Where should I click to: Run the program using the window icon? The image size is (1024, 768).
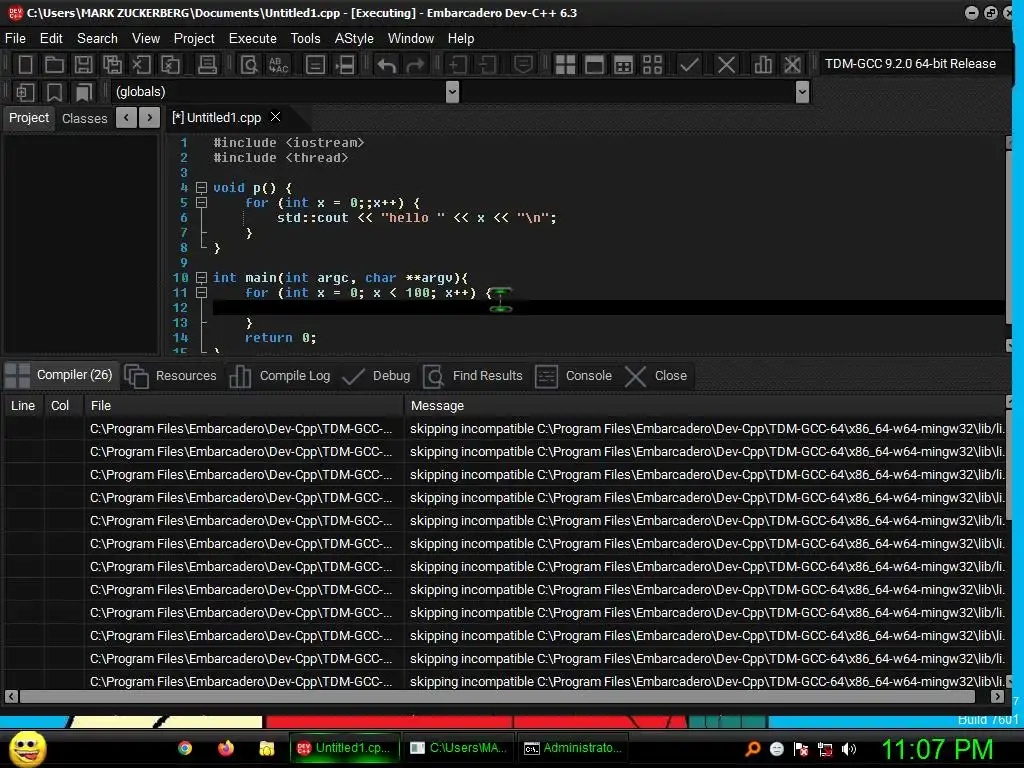594,65
